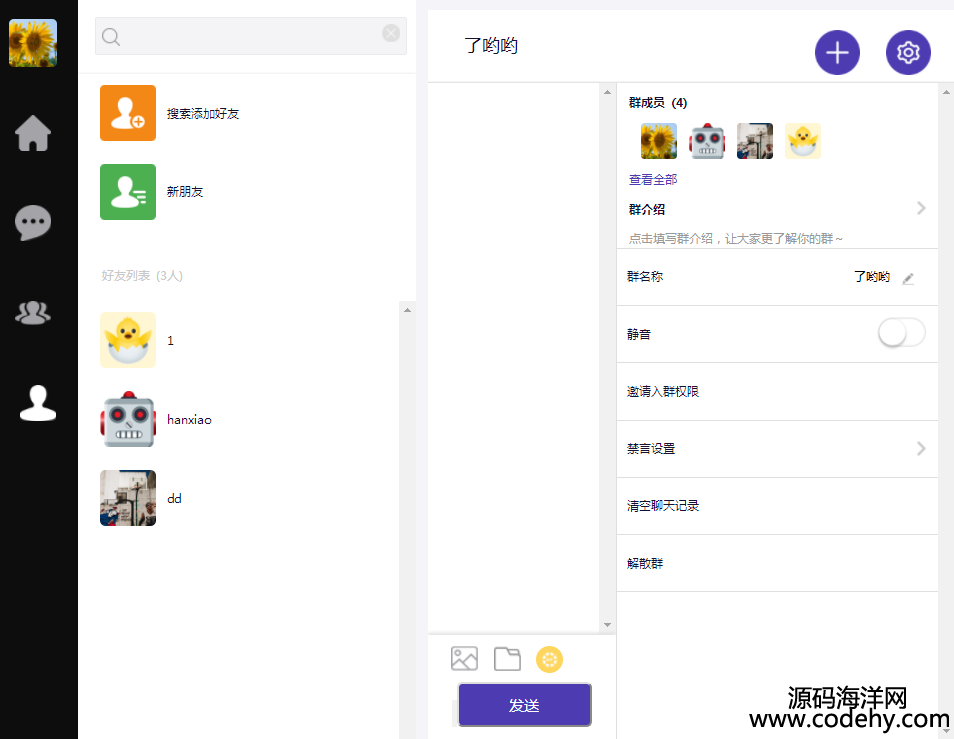Select 清空聊天记录 to clear chat history
The image size is (954, 739).
coord(777,506)
